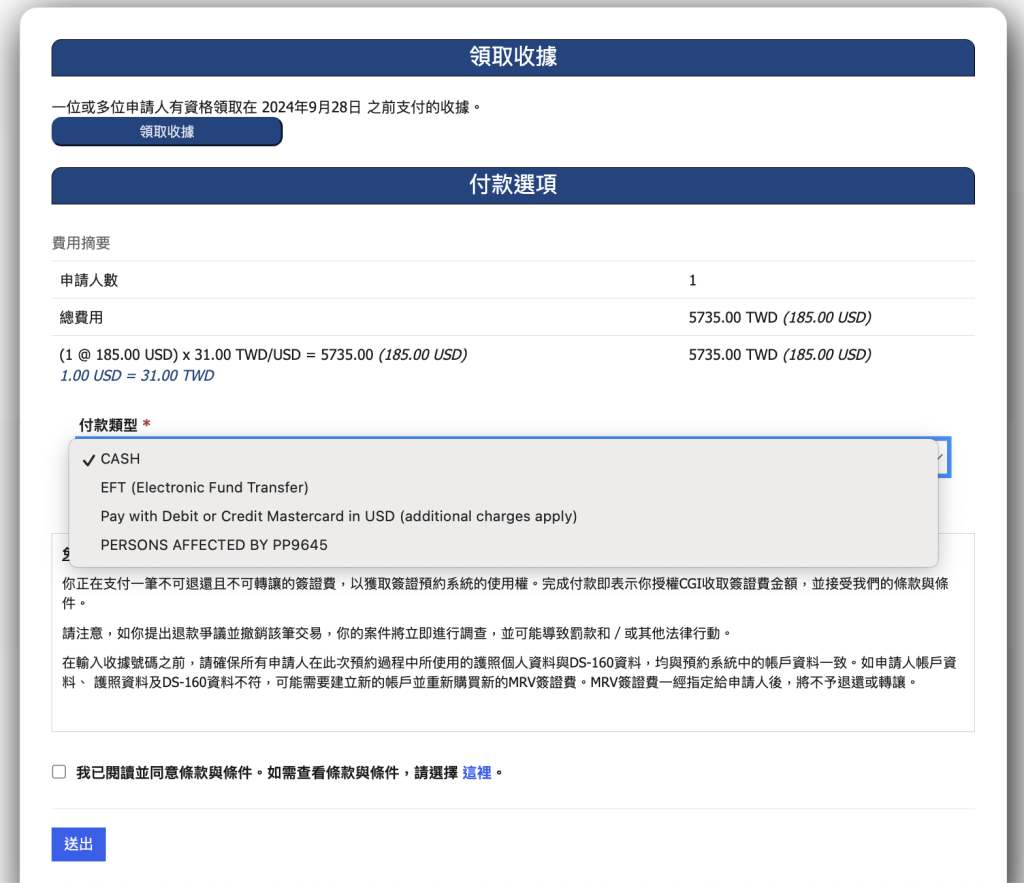Click the 1.00 USD = 31.00 TWD rate text
Image resolution: width=1024 pixels, height=883 pixels.
point(137,376)
